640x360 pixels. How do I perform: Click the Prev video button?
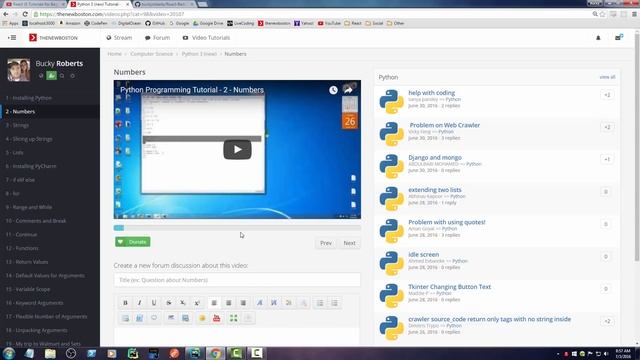(x=326, y=243)
